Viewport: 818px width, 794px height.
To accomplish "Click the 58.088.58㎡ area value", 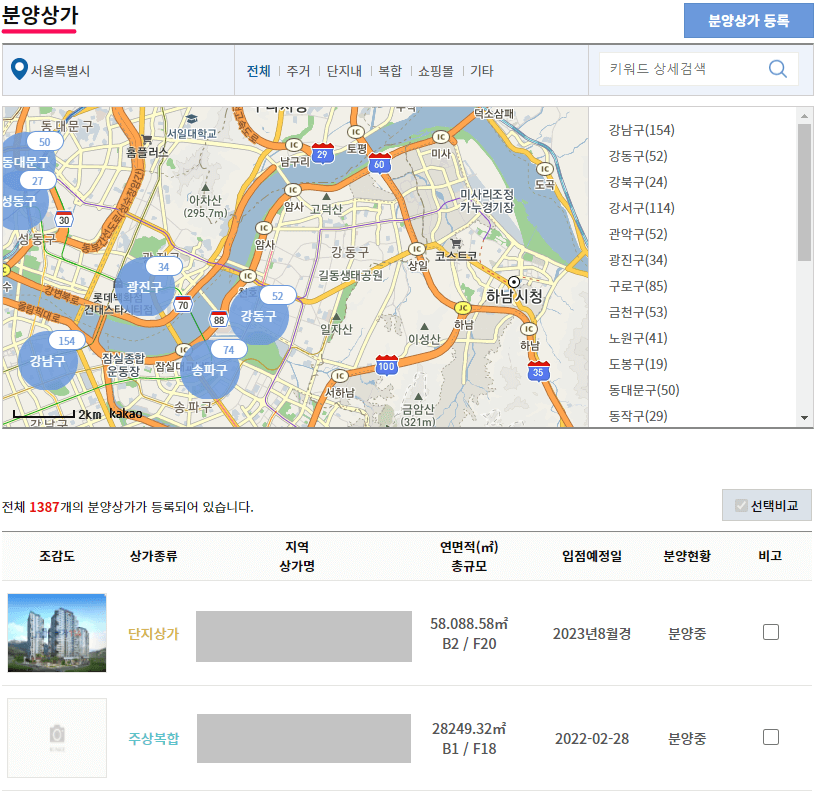I will click(469, 623).
